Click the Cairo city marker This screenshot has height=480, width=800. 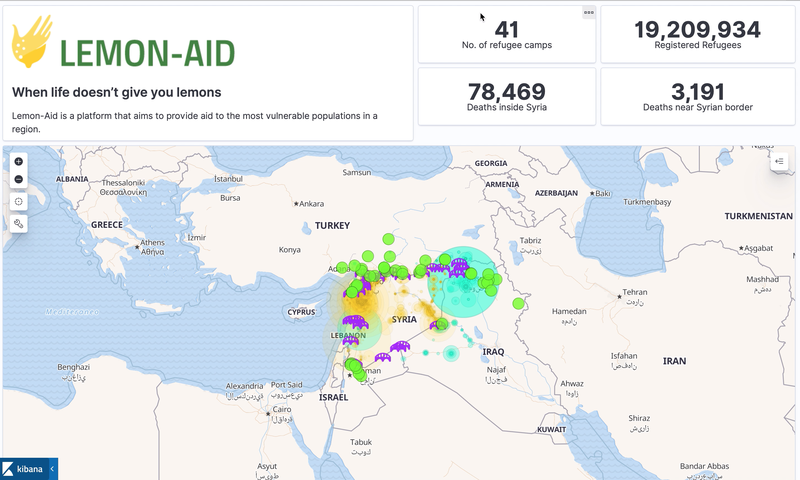click(x=270, y=409)
